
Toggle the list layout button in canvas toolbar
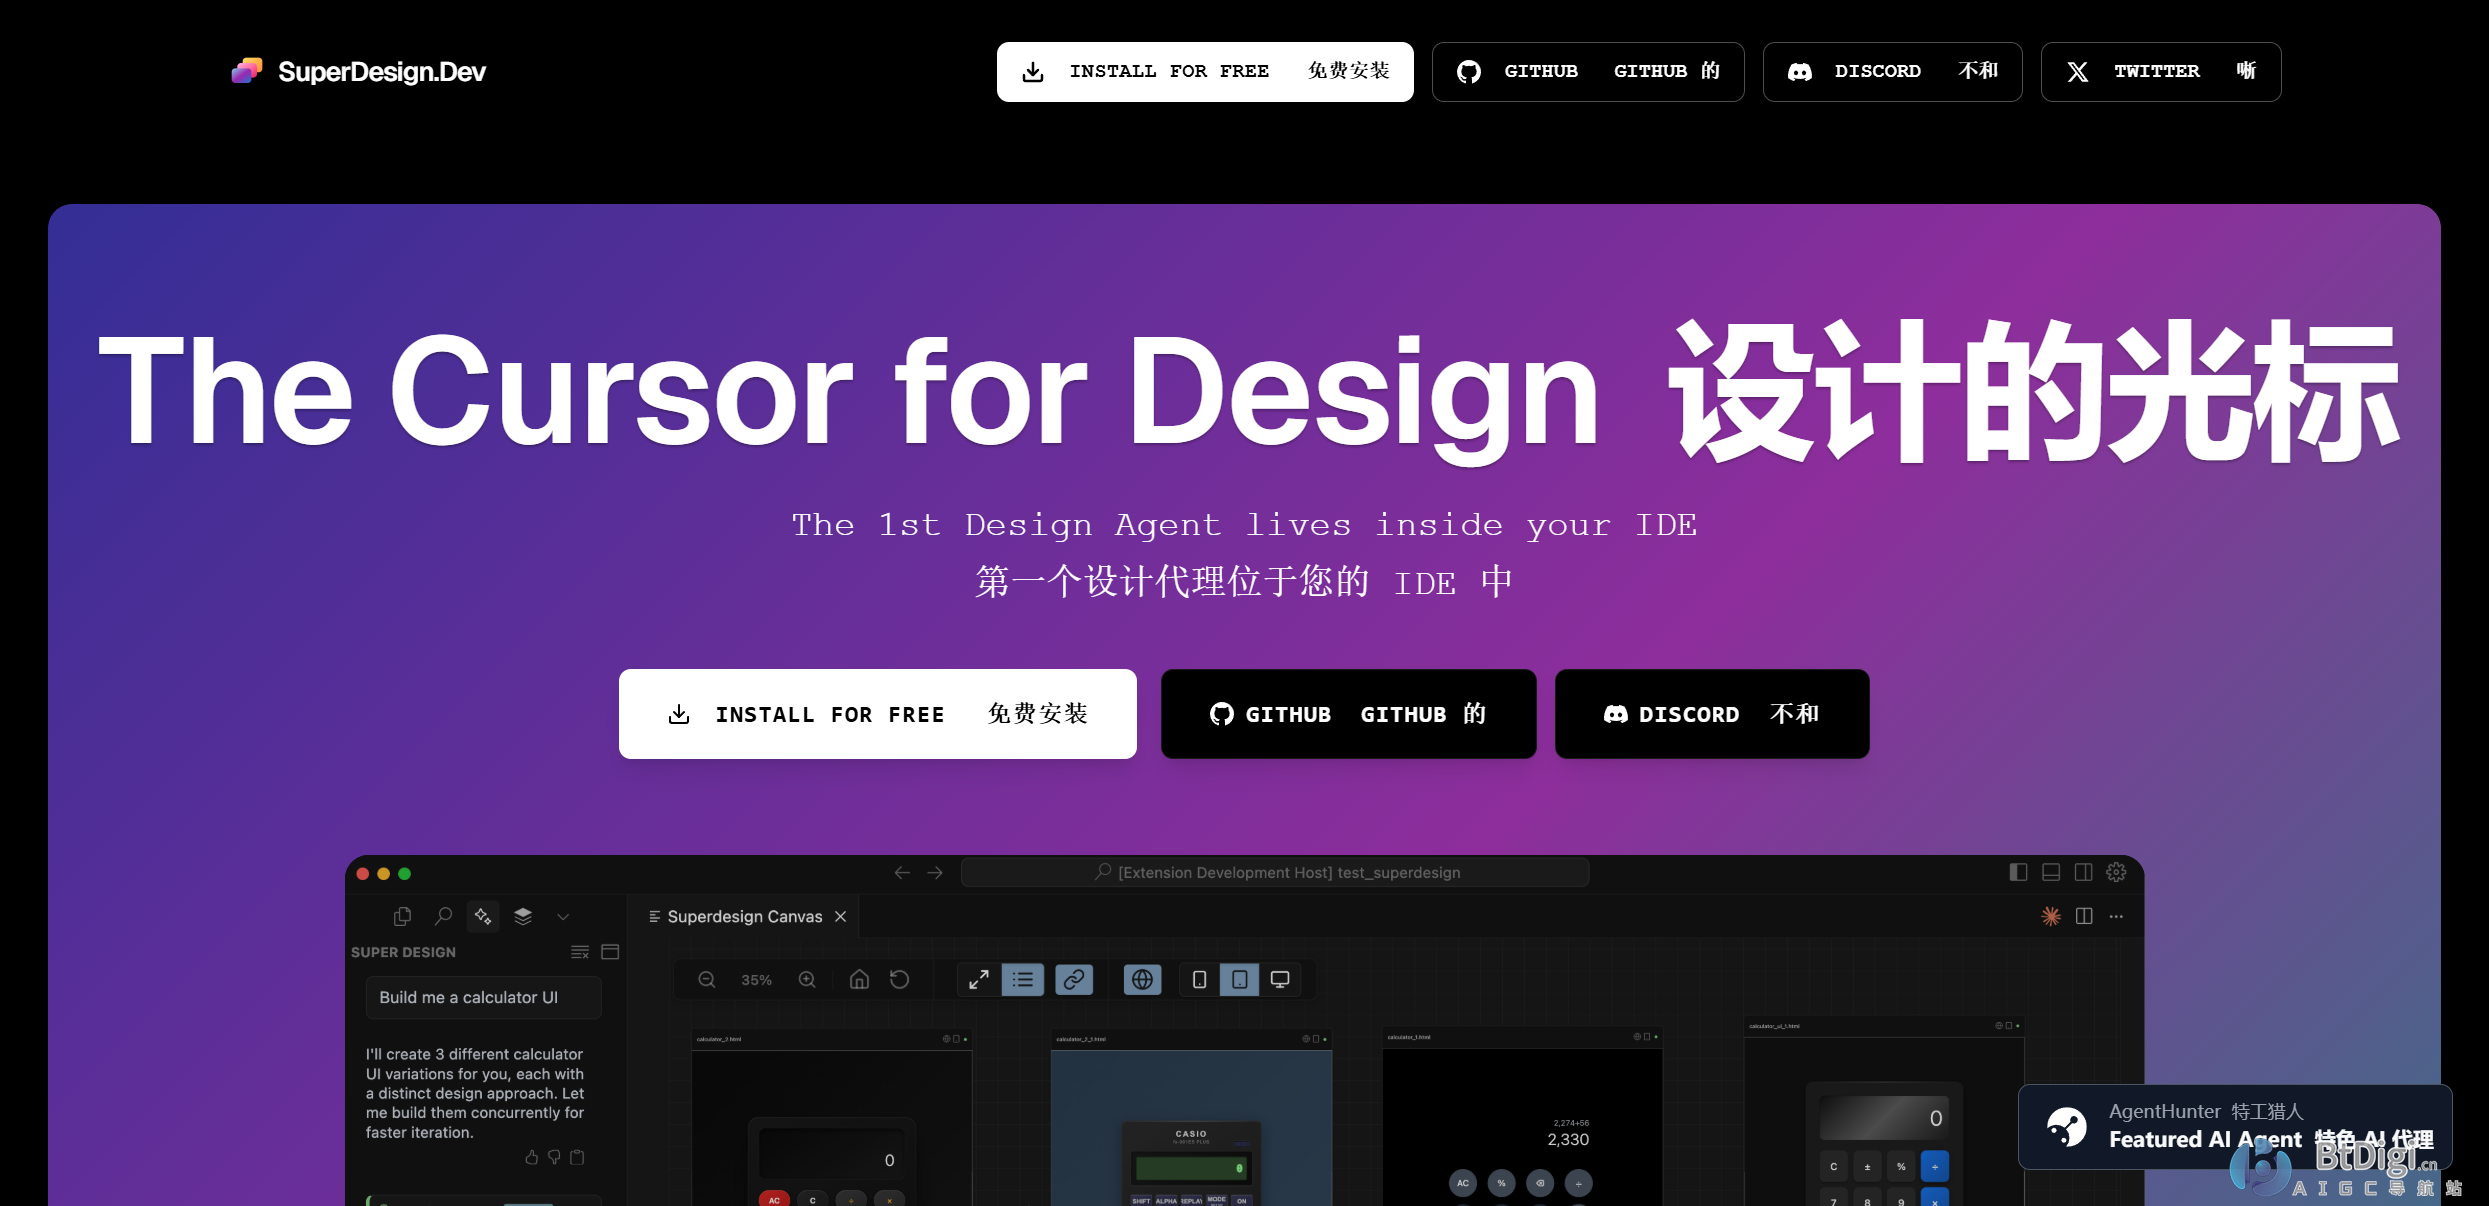pyautogui.click(x=1022, y=980)
